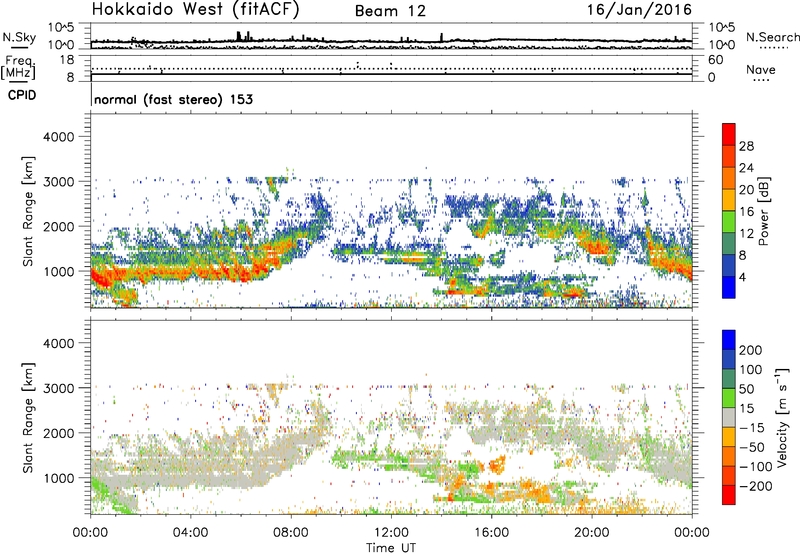Click the '12:00' time axis tick
800x554 pixels.
tap(391, 533)
